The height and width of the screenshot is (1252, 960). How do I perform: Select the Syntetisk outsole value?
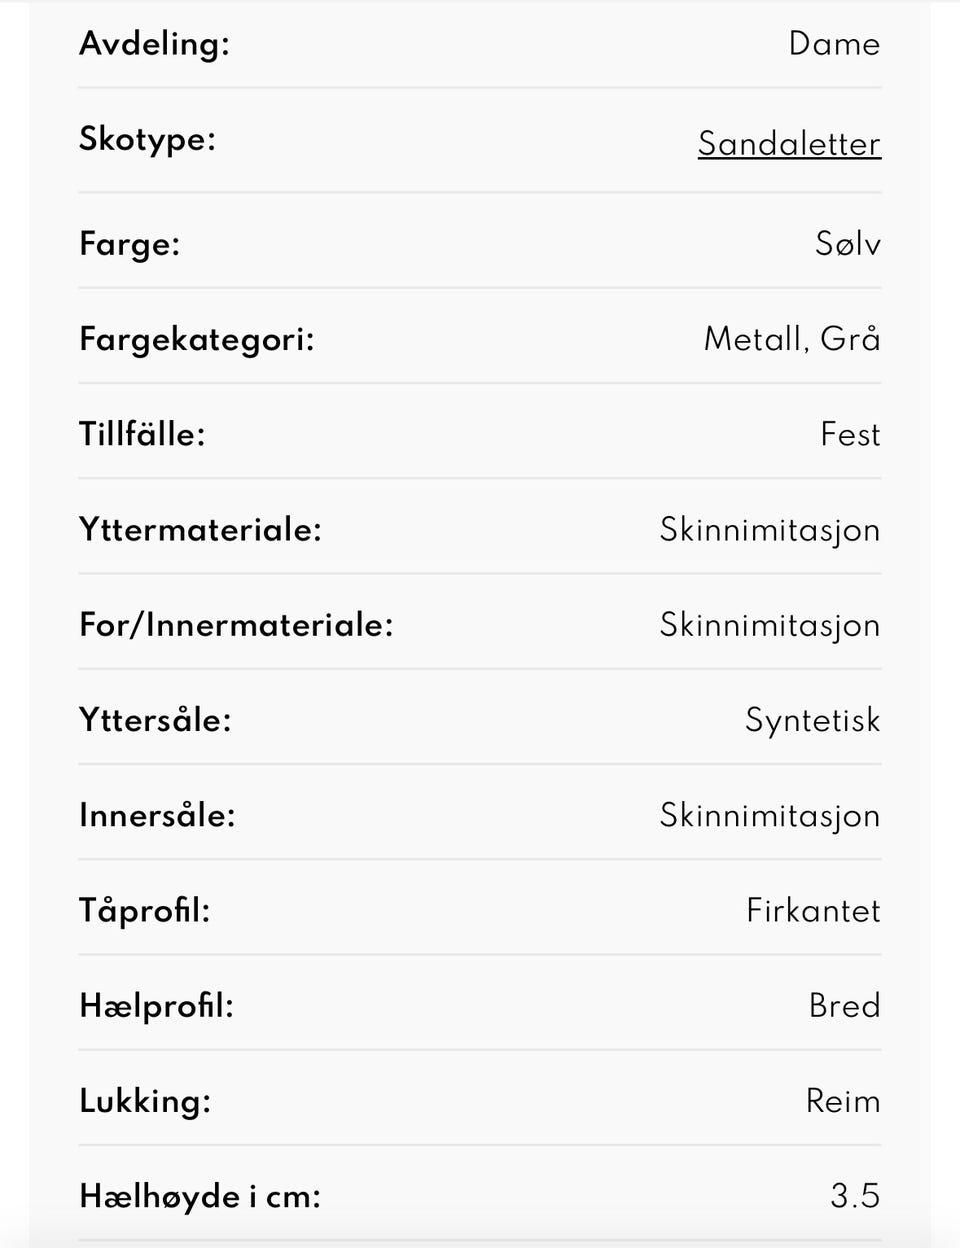[813, 720]
